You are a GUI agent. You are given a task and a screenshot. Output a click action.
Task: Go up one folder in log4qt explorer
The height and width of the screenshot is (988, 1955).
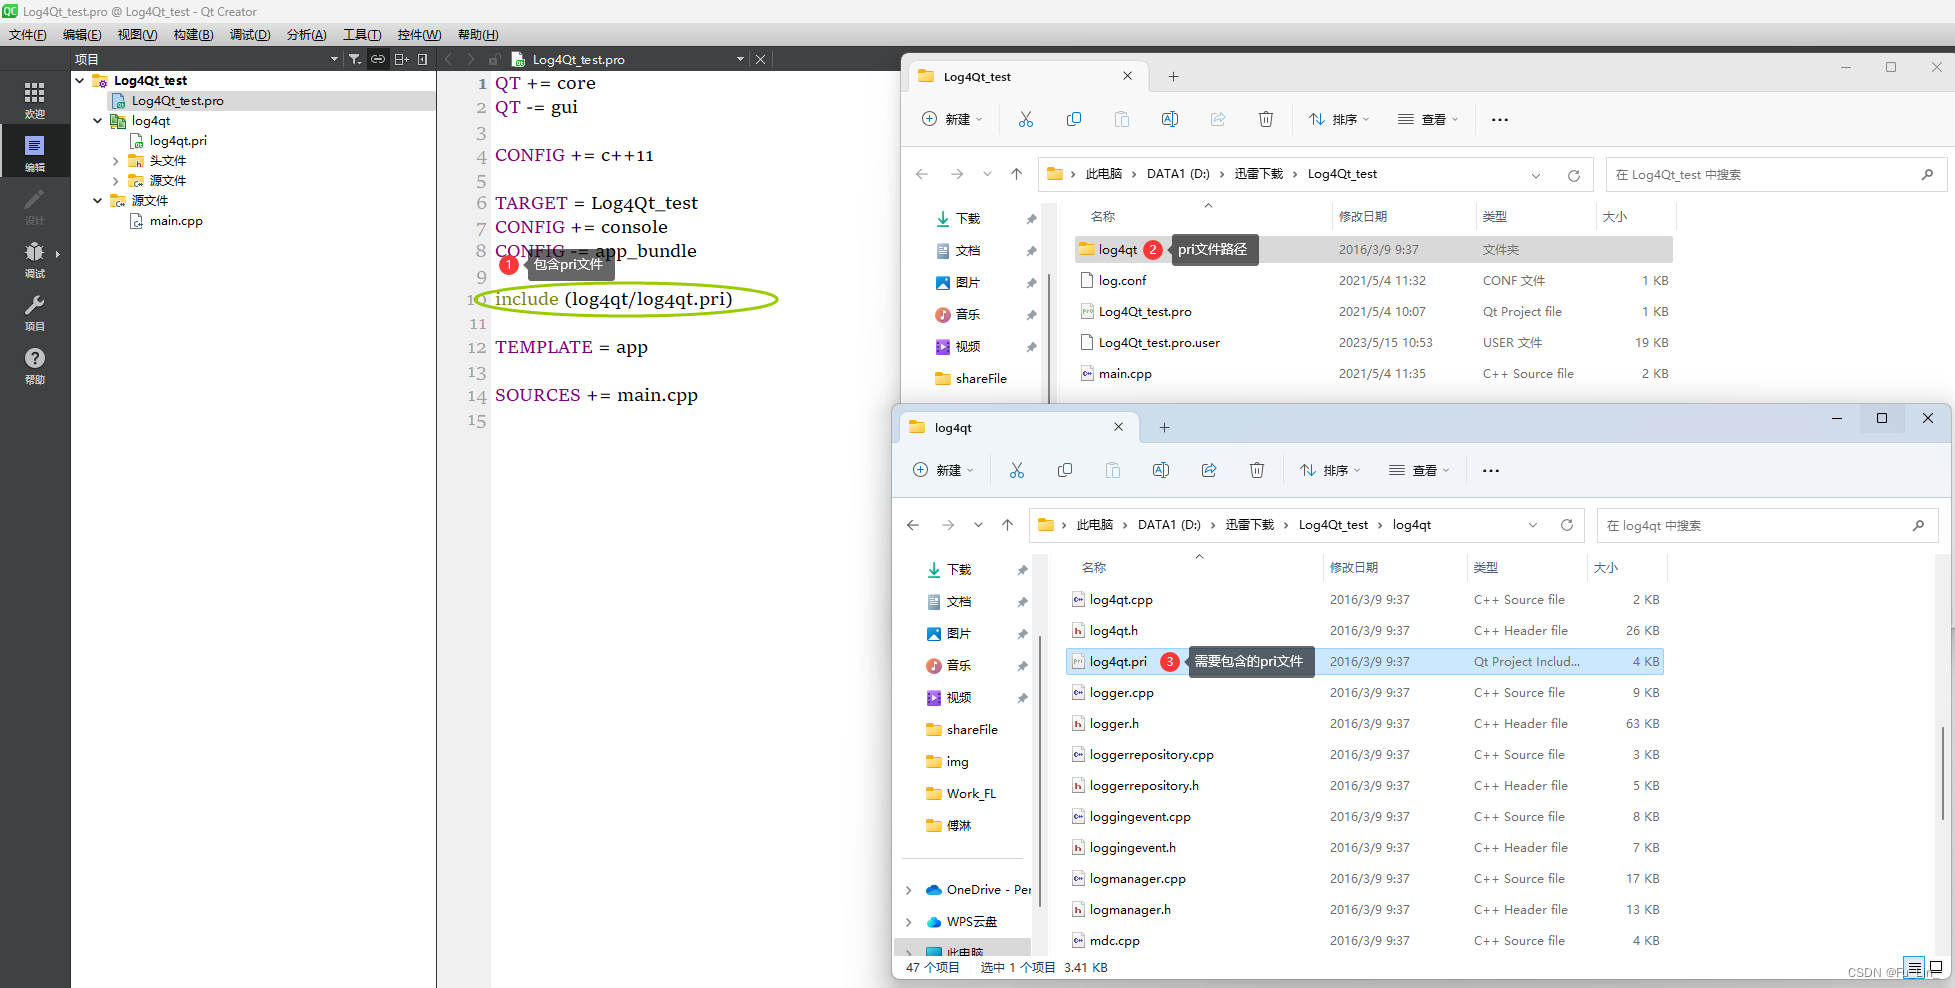click(x=1008, y=525)
